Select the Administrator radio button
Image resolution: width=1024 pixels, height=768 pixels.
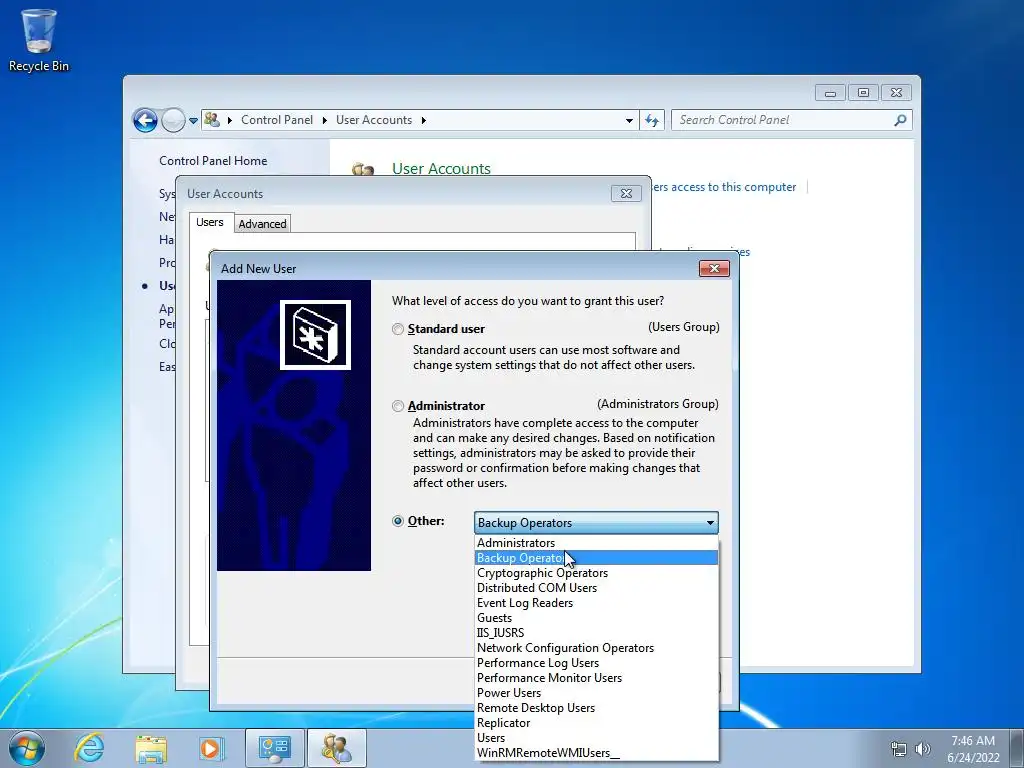tap(398, 406)
